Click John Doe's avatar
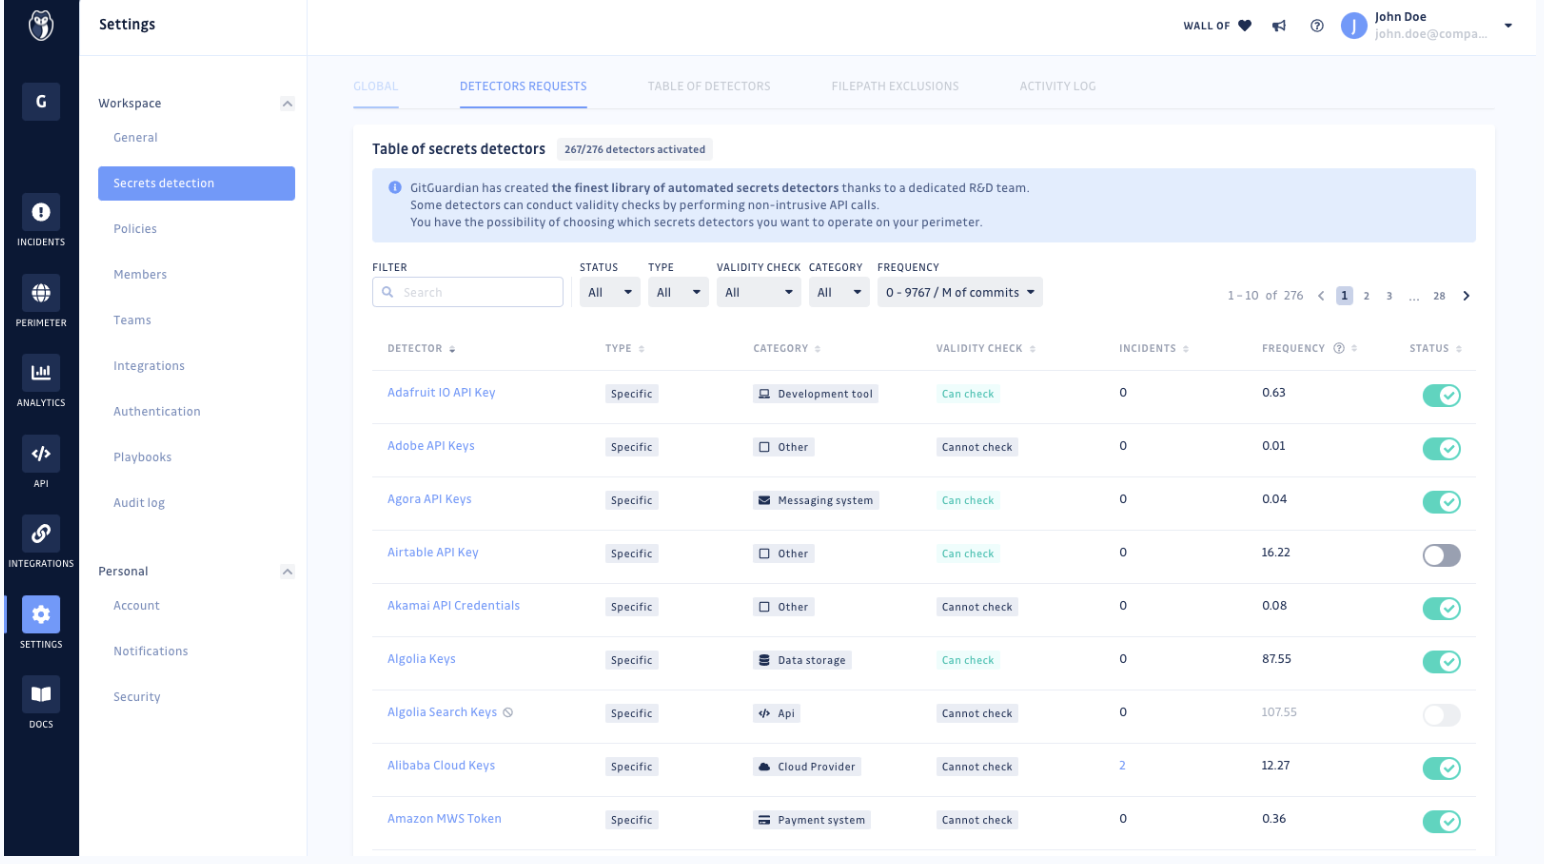1544x864 pixels. [1354, 26]
